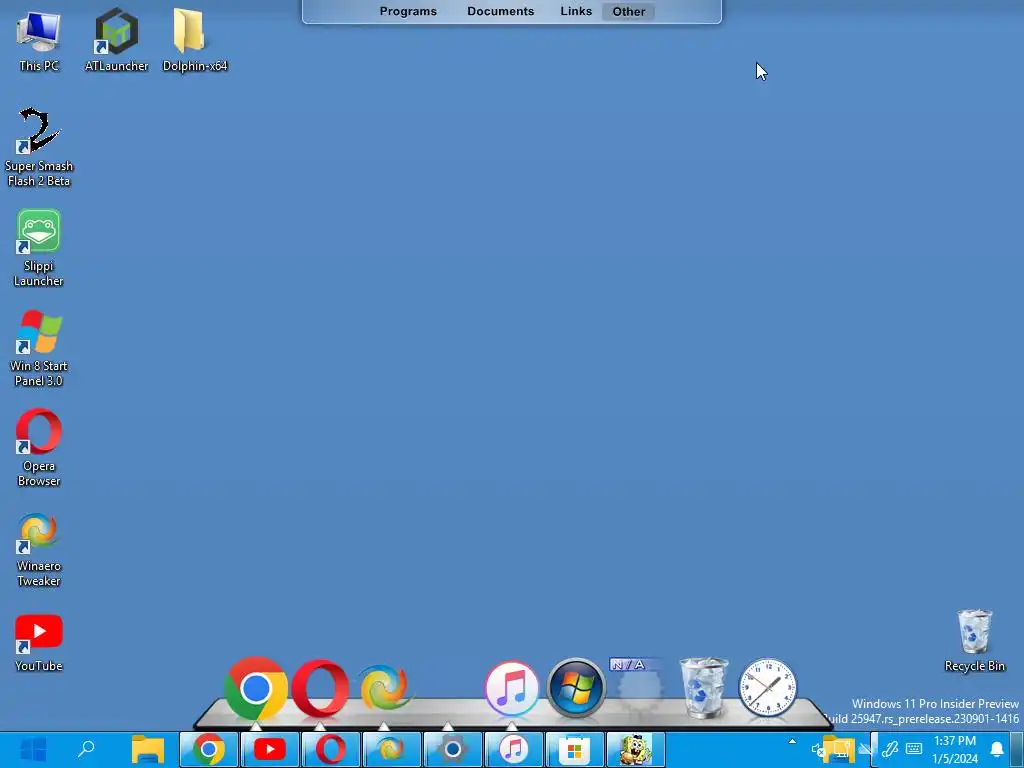
Task: Switch to YouTube app on taskbar
Action: tap(270, 750)
